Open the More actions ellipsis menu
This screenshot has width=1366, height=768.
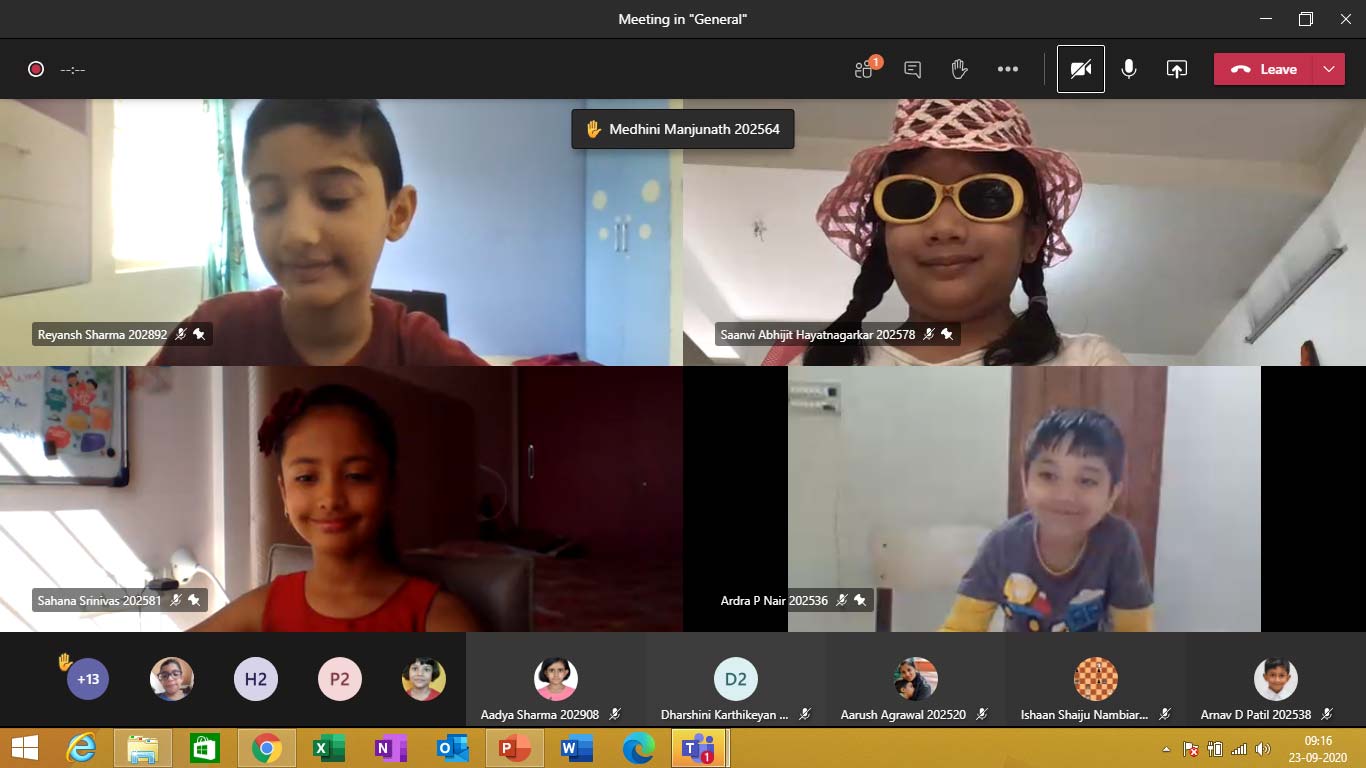coord(1007,69)
